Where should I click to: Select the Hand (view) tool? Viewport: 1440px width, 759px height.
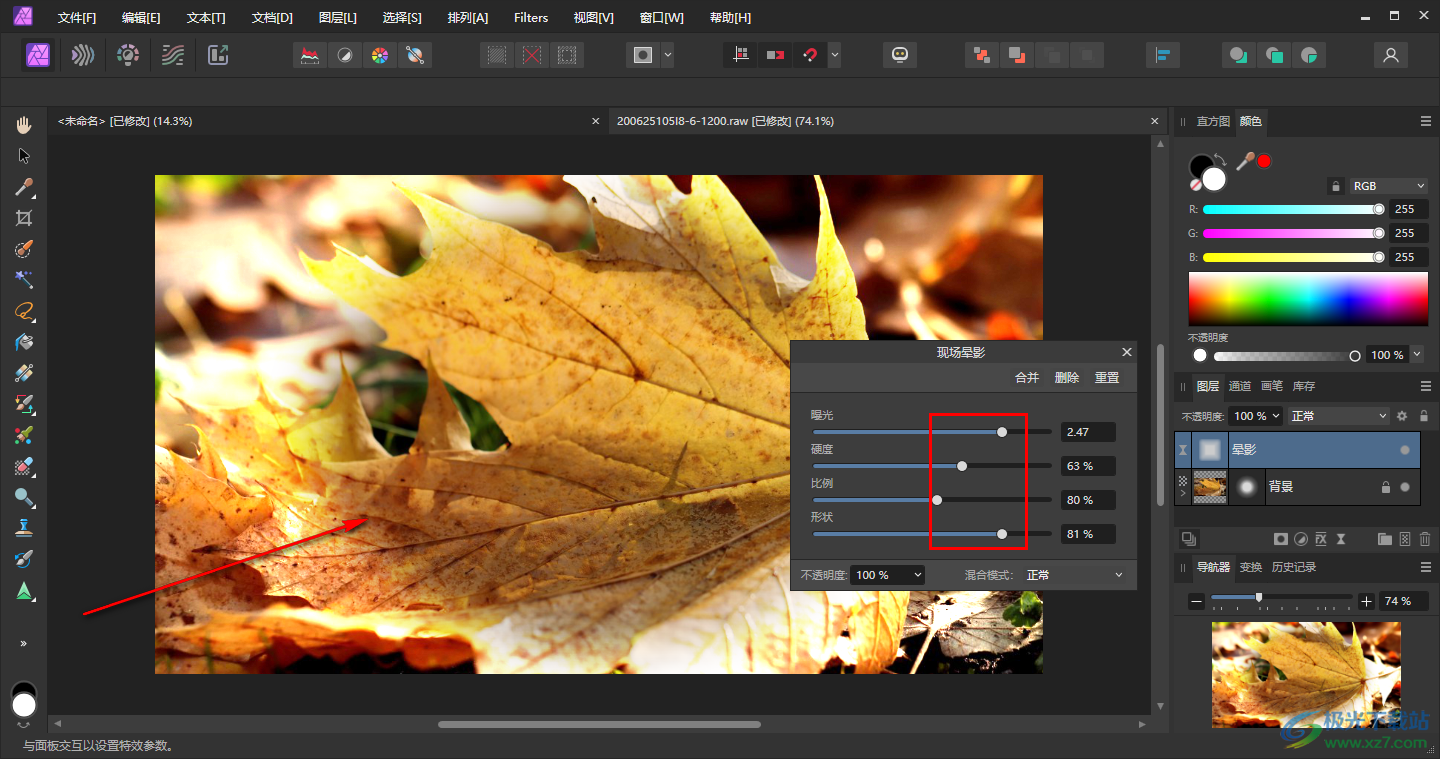coord(24,124)
